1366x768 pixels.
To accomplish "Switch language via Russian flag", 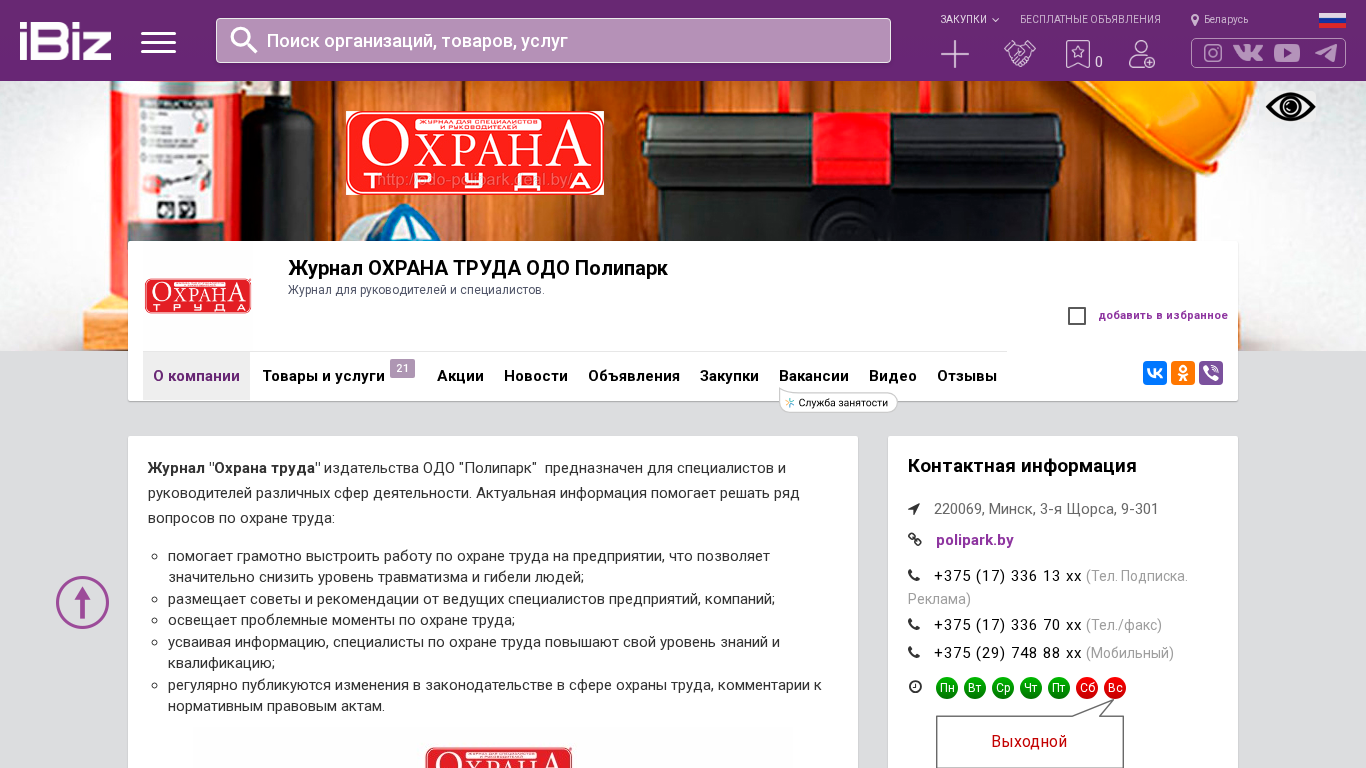I will point(1332,20).
